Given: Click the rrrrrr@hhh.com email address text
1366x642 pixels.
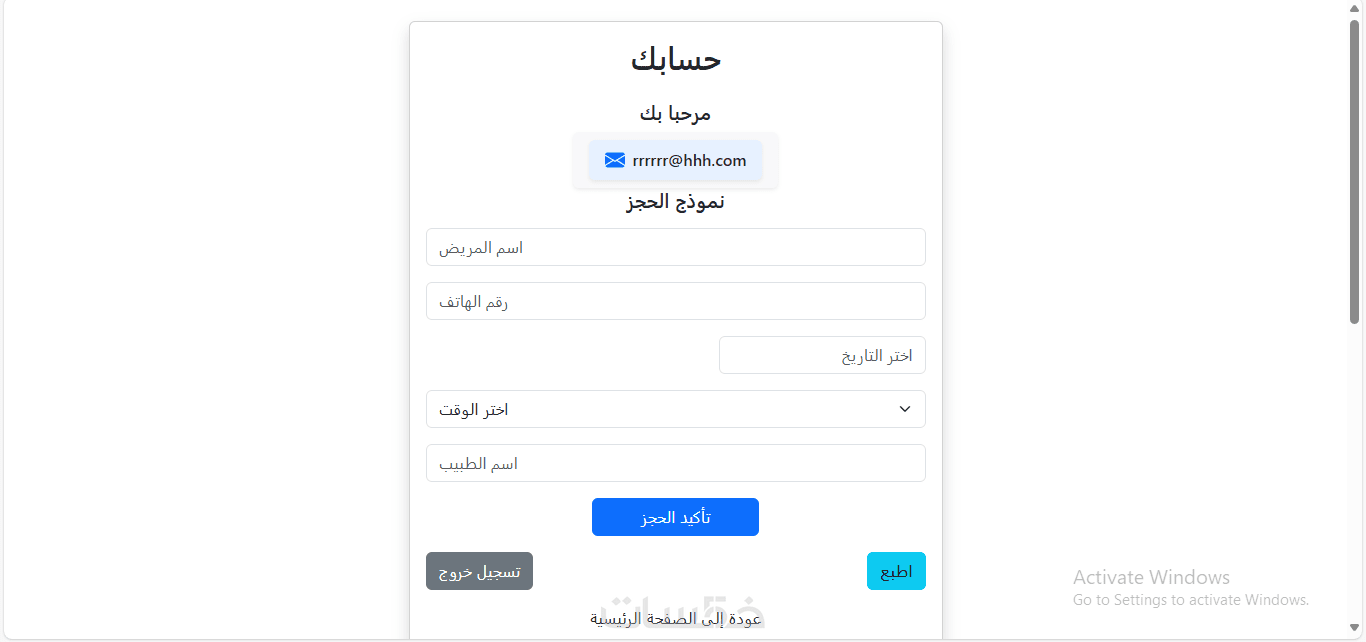Looking at the screenshot, I should [x=689, y=161].
